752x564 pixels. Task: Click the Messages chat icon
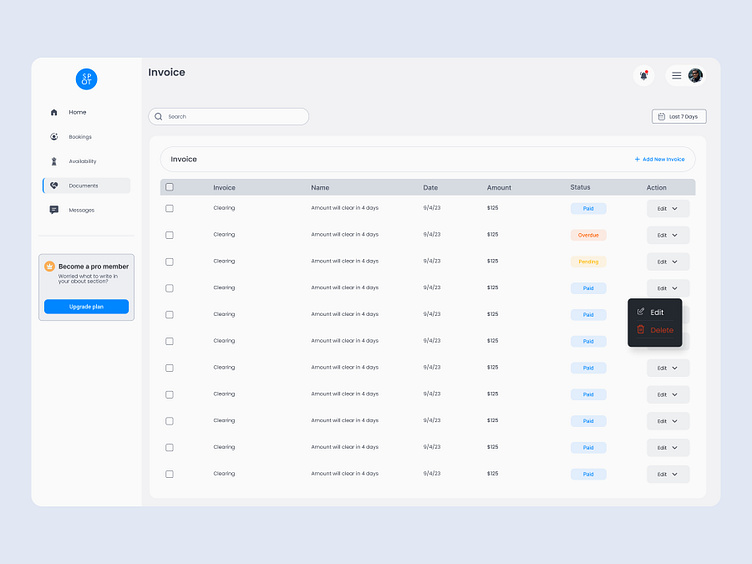[x=54, y=210]
